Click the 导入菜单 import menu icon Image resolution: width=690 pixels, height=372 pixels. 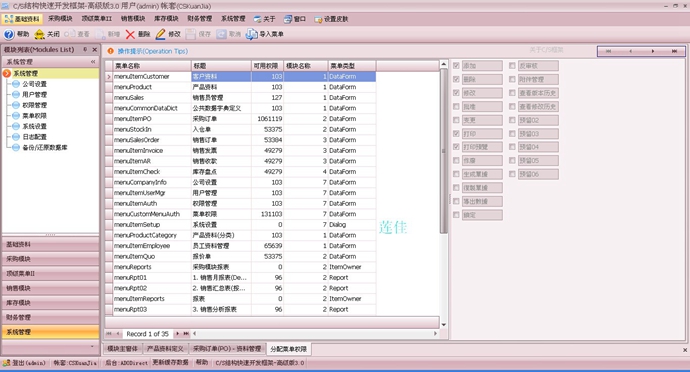point(251,34)
